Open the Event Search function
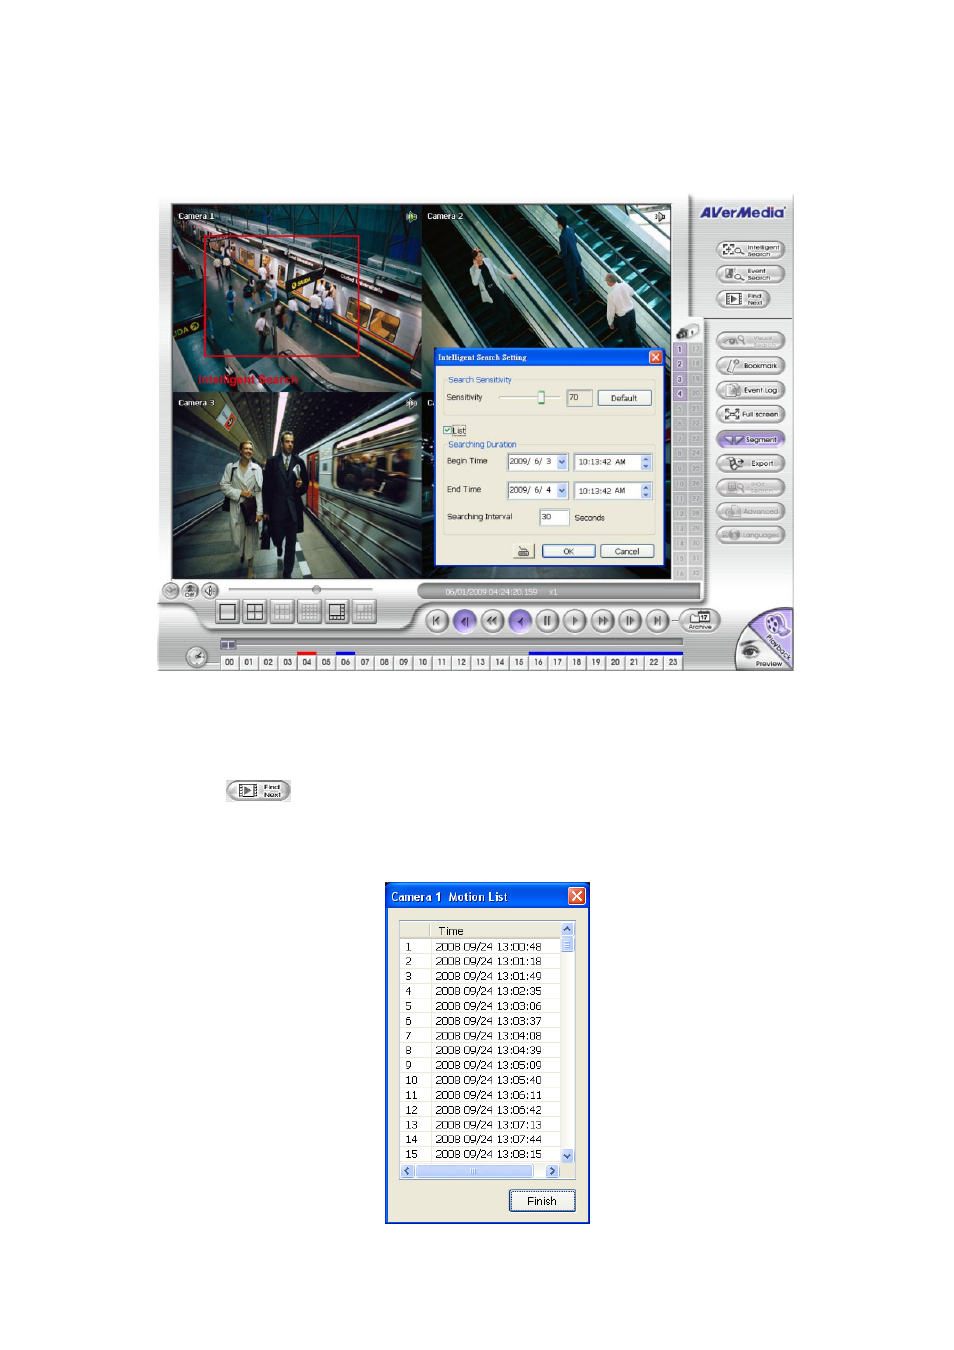 (751, 274)
